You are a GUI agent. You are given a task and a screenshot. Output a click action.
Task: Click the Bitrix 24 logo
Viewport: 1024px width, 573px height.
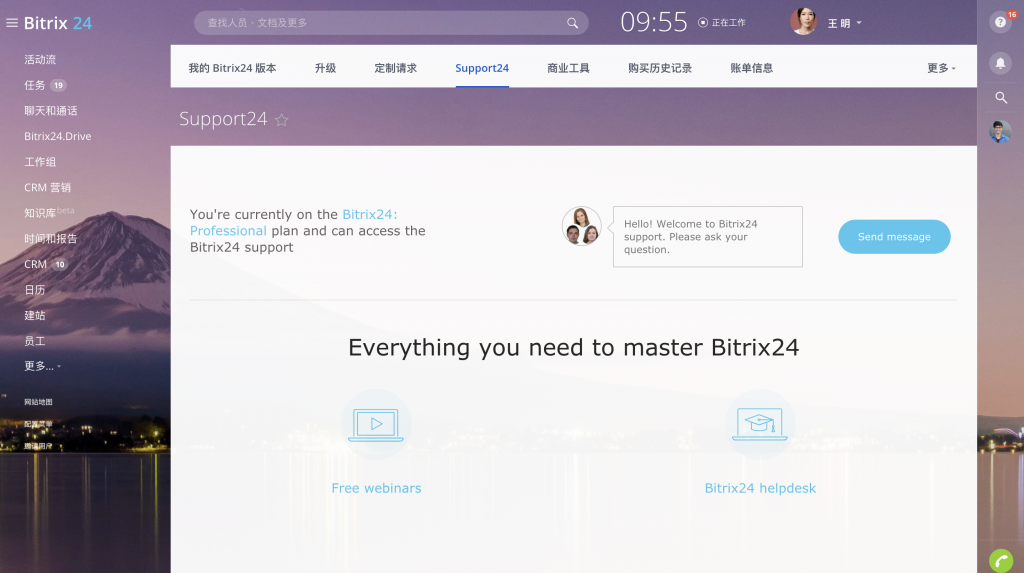(58, 23)
